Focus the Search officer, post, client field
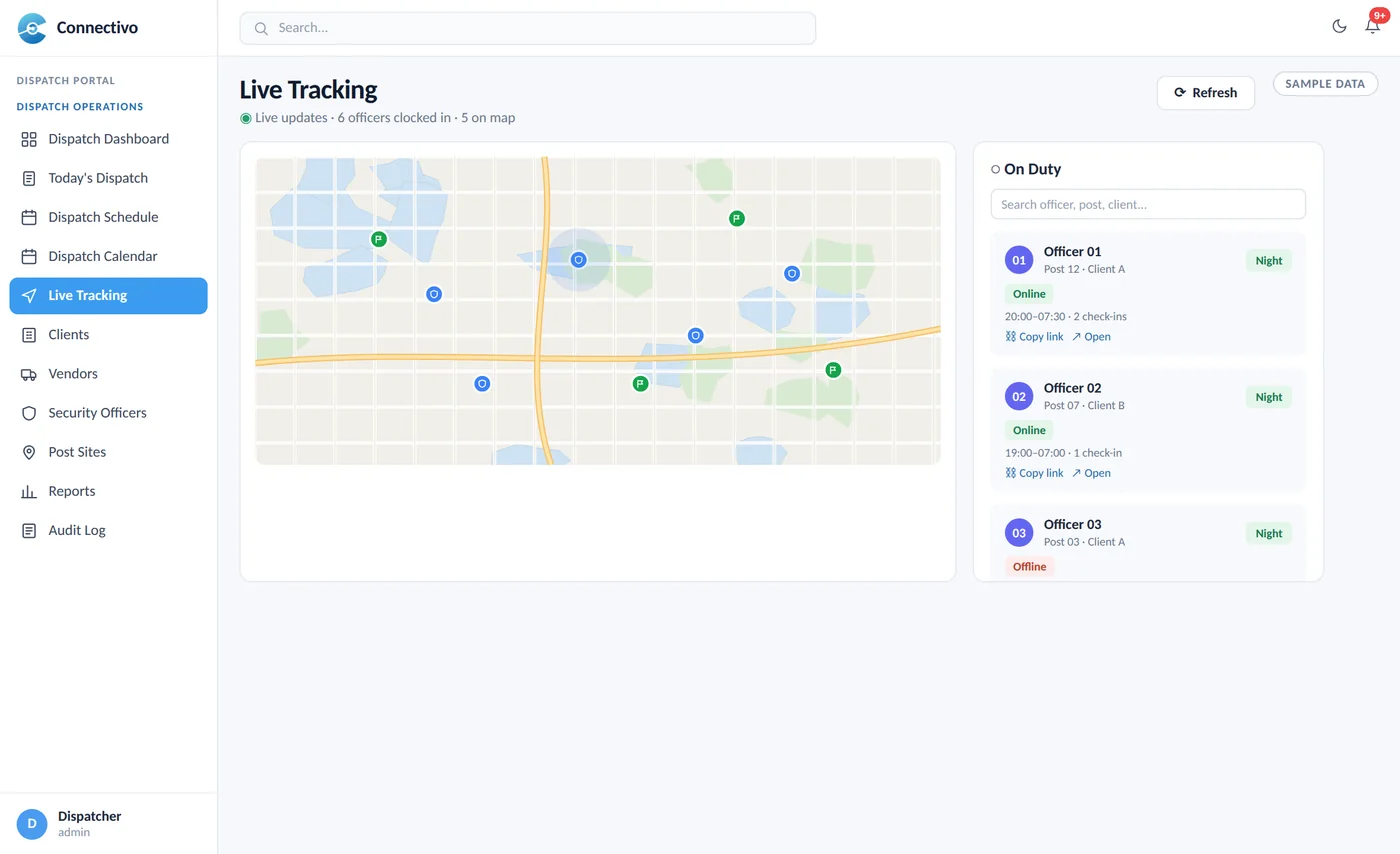The image size is (1400, 854). 1148,204
